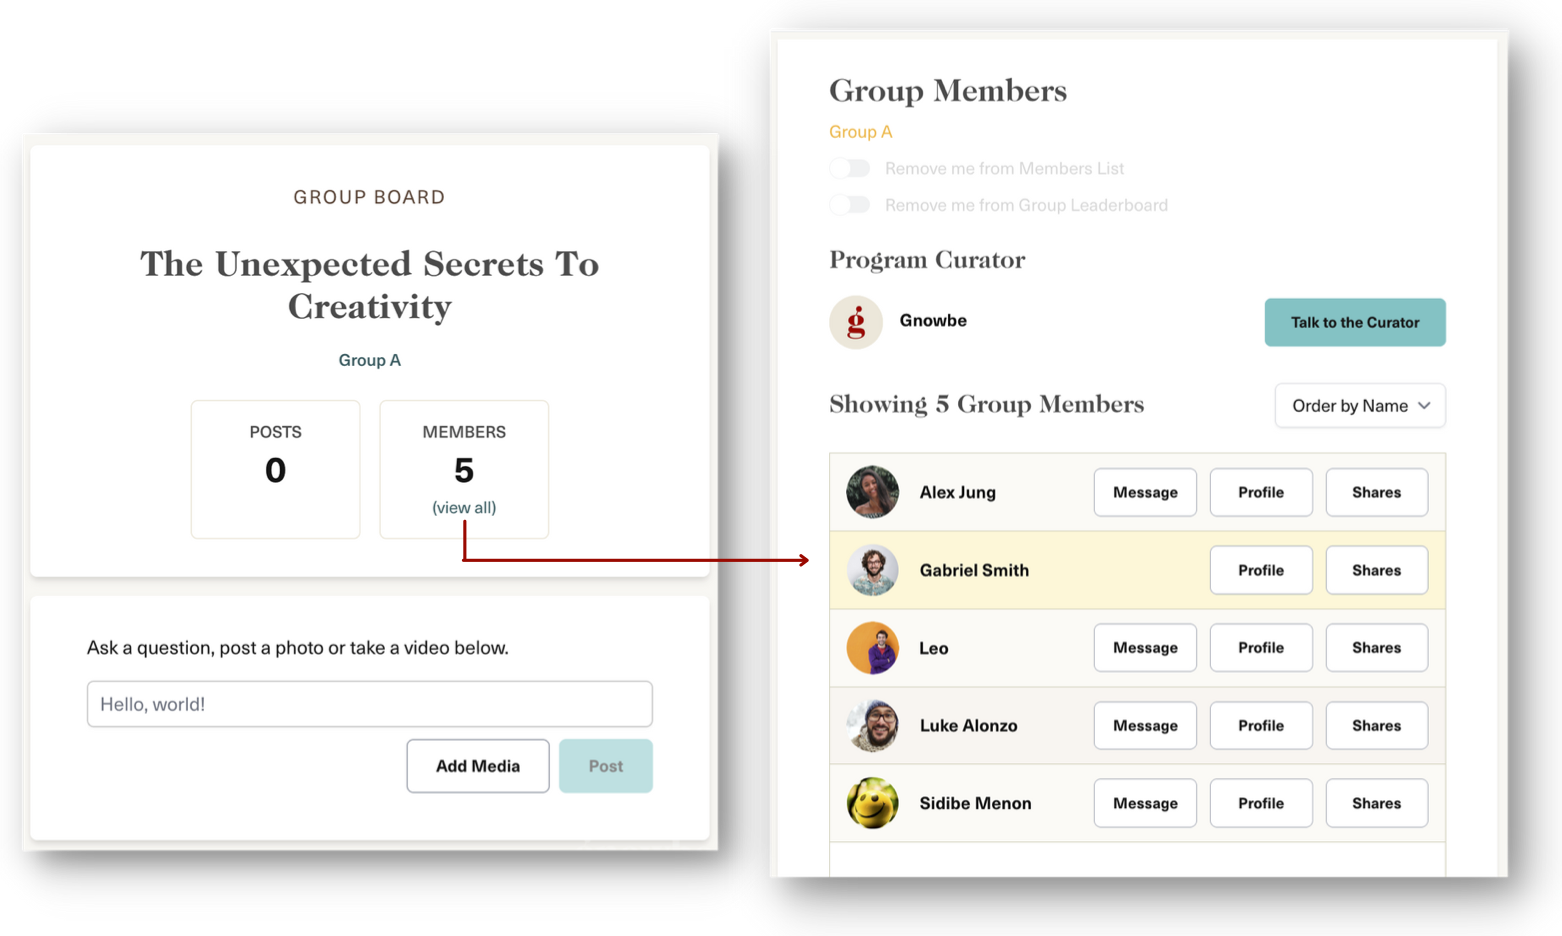
Task: Toggle Remove me from Members List
Action: [x=850, y=168]
